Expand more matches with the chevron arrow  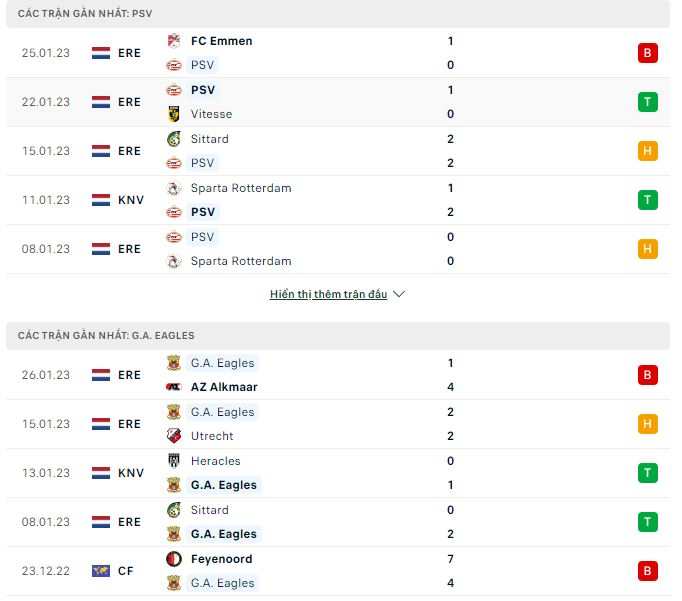pos(399,295)
